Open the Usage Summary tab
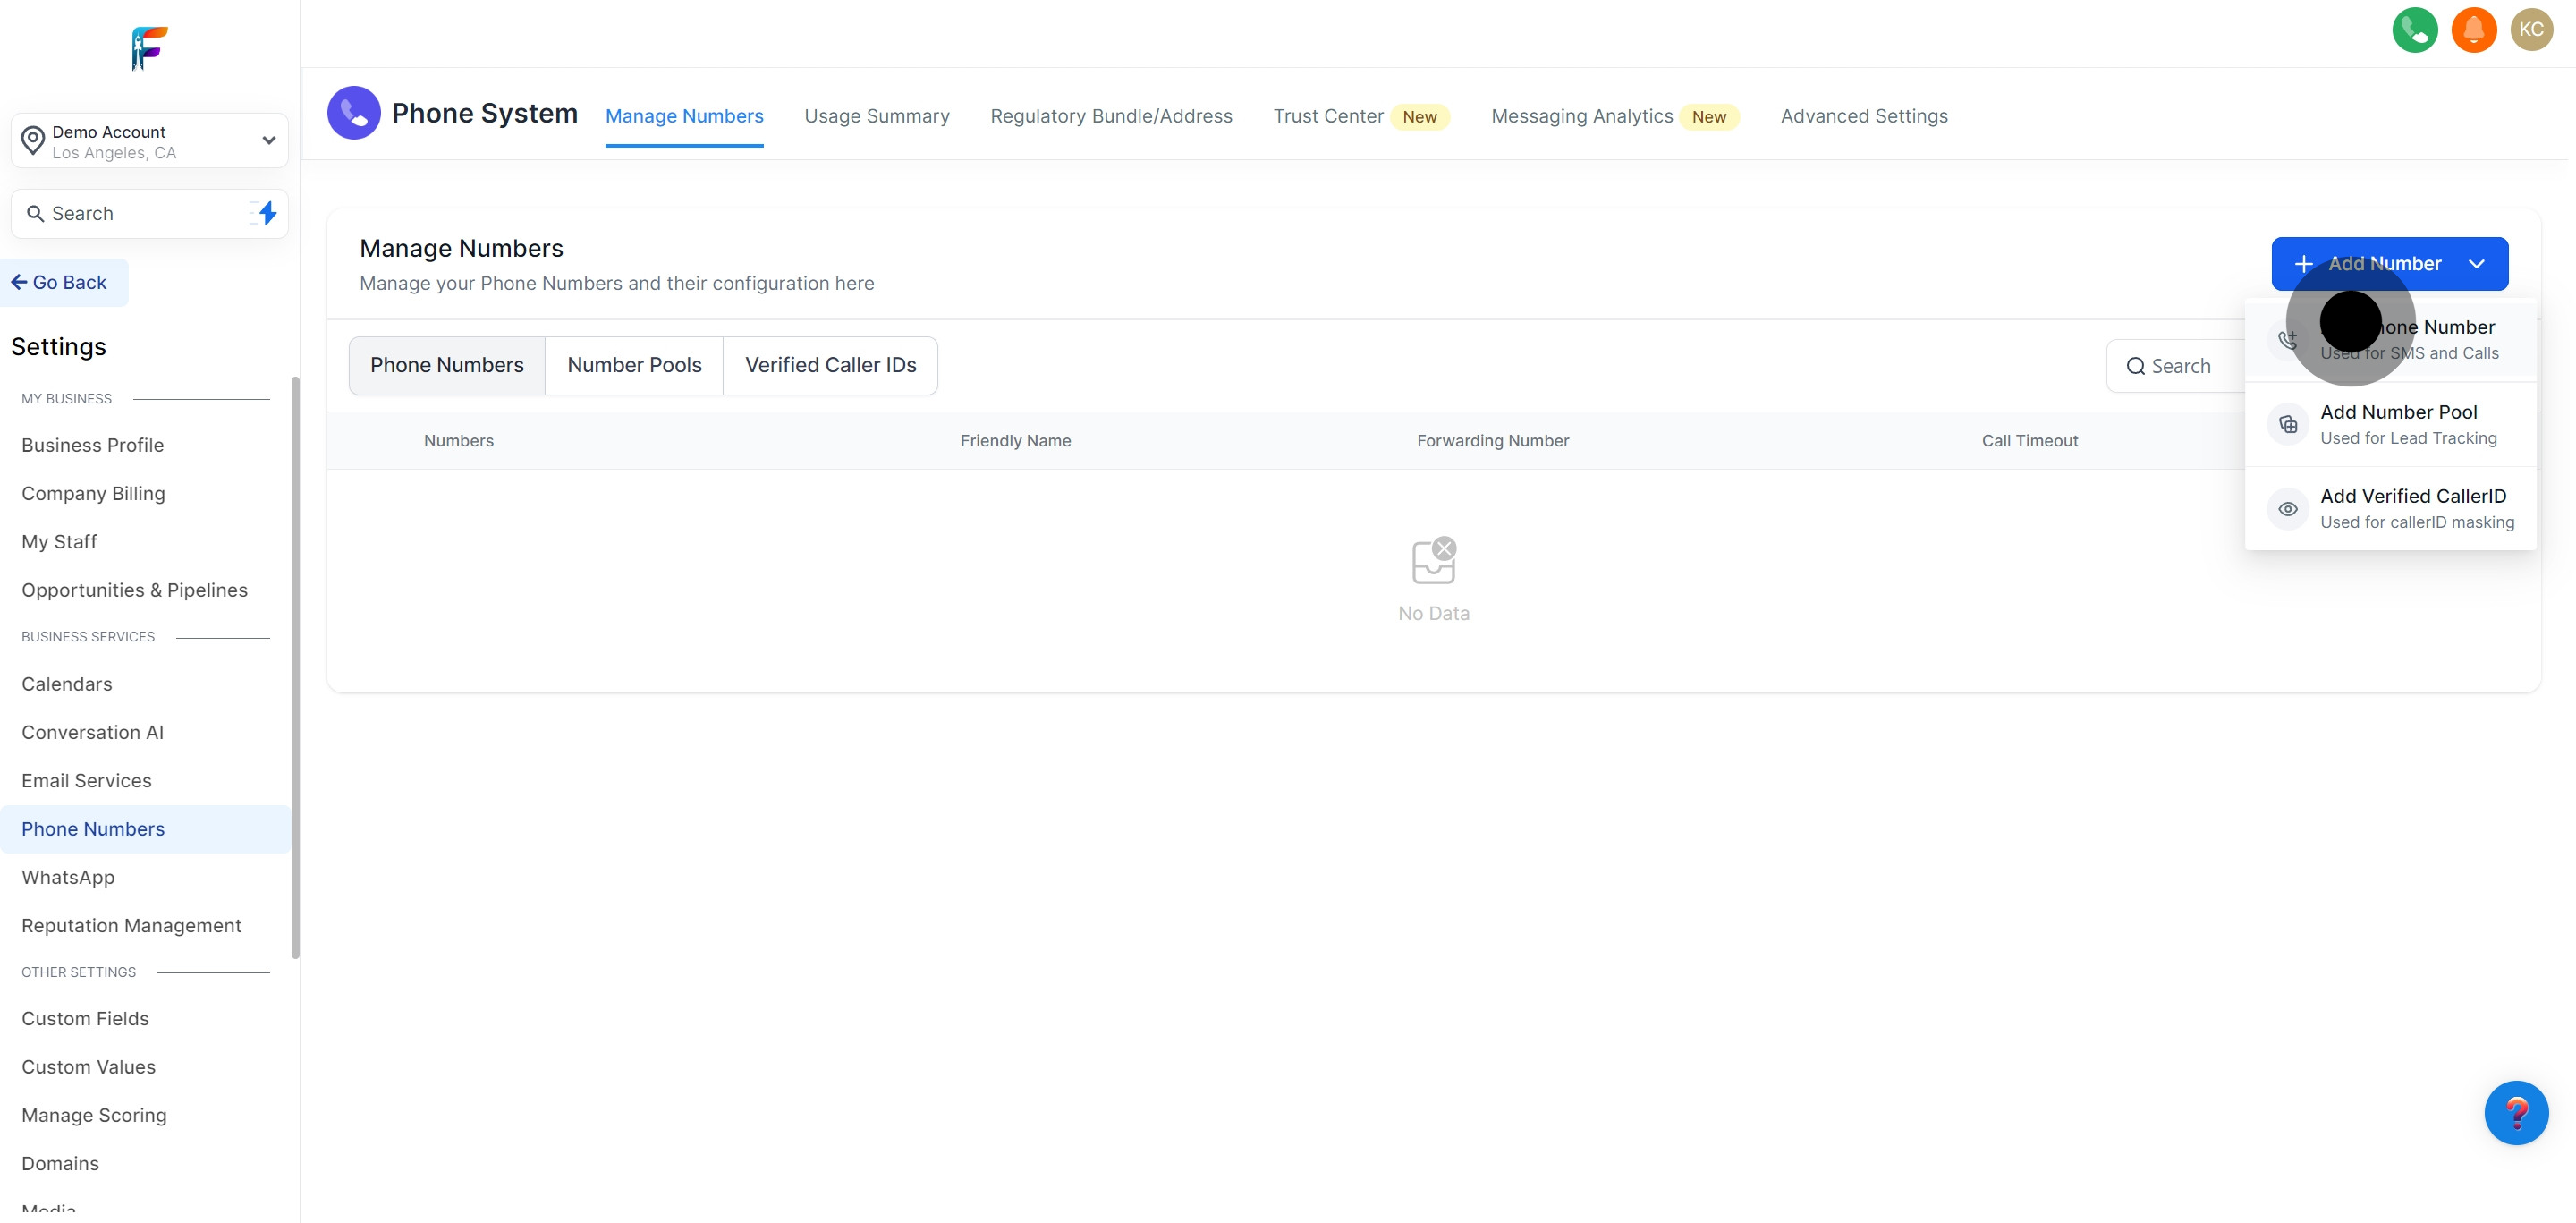 876,116
